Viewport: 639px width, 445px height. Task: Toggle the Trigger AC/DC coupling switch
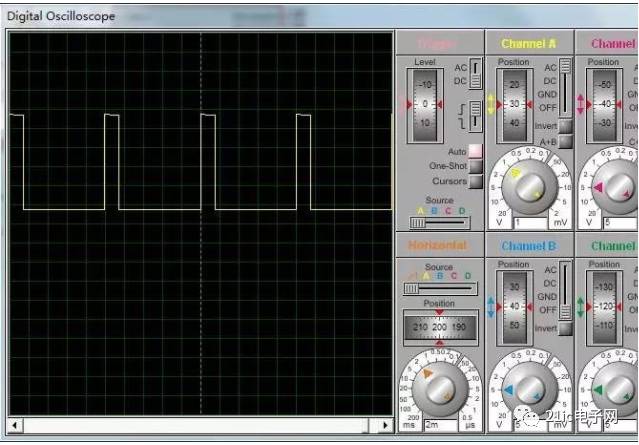coord(475,73)
